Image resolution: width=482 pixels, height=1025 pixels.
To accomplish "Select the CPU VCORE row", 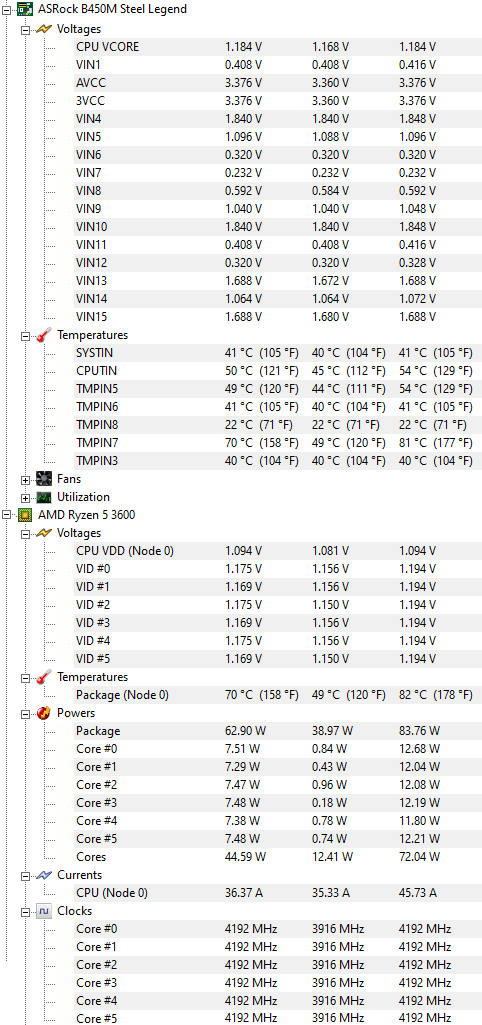I will 277,47.
